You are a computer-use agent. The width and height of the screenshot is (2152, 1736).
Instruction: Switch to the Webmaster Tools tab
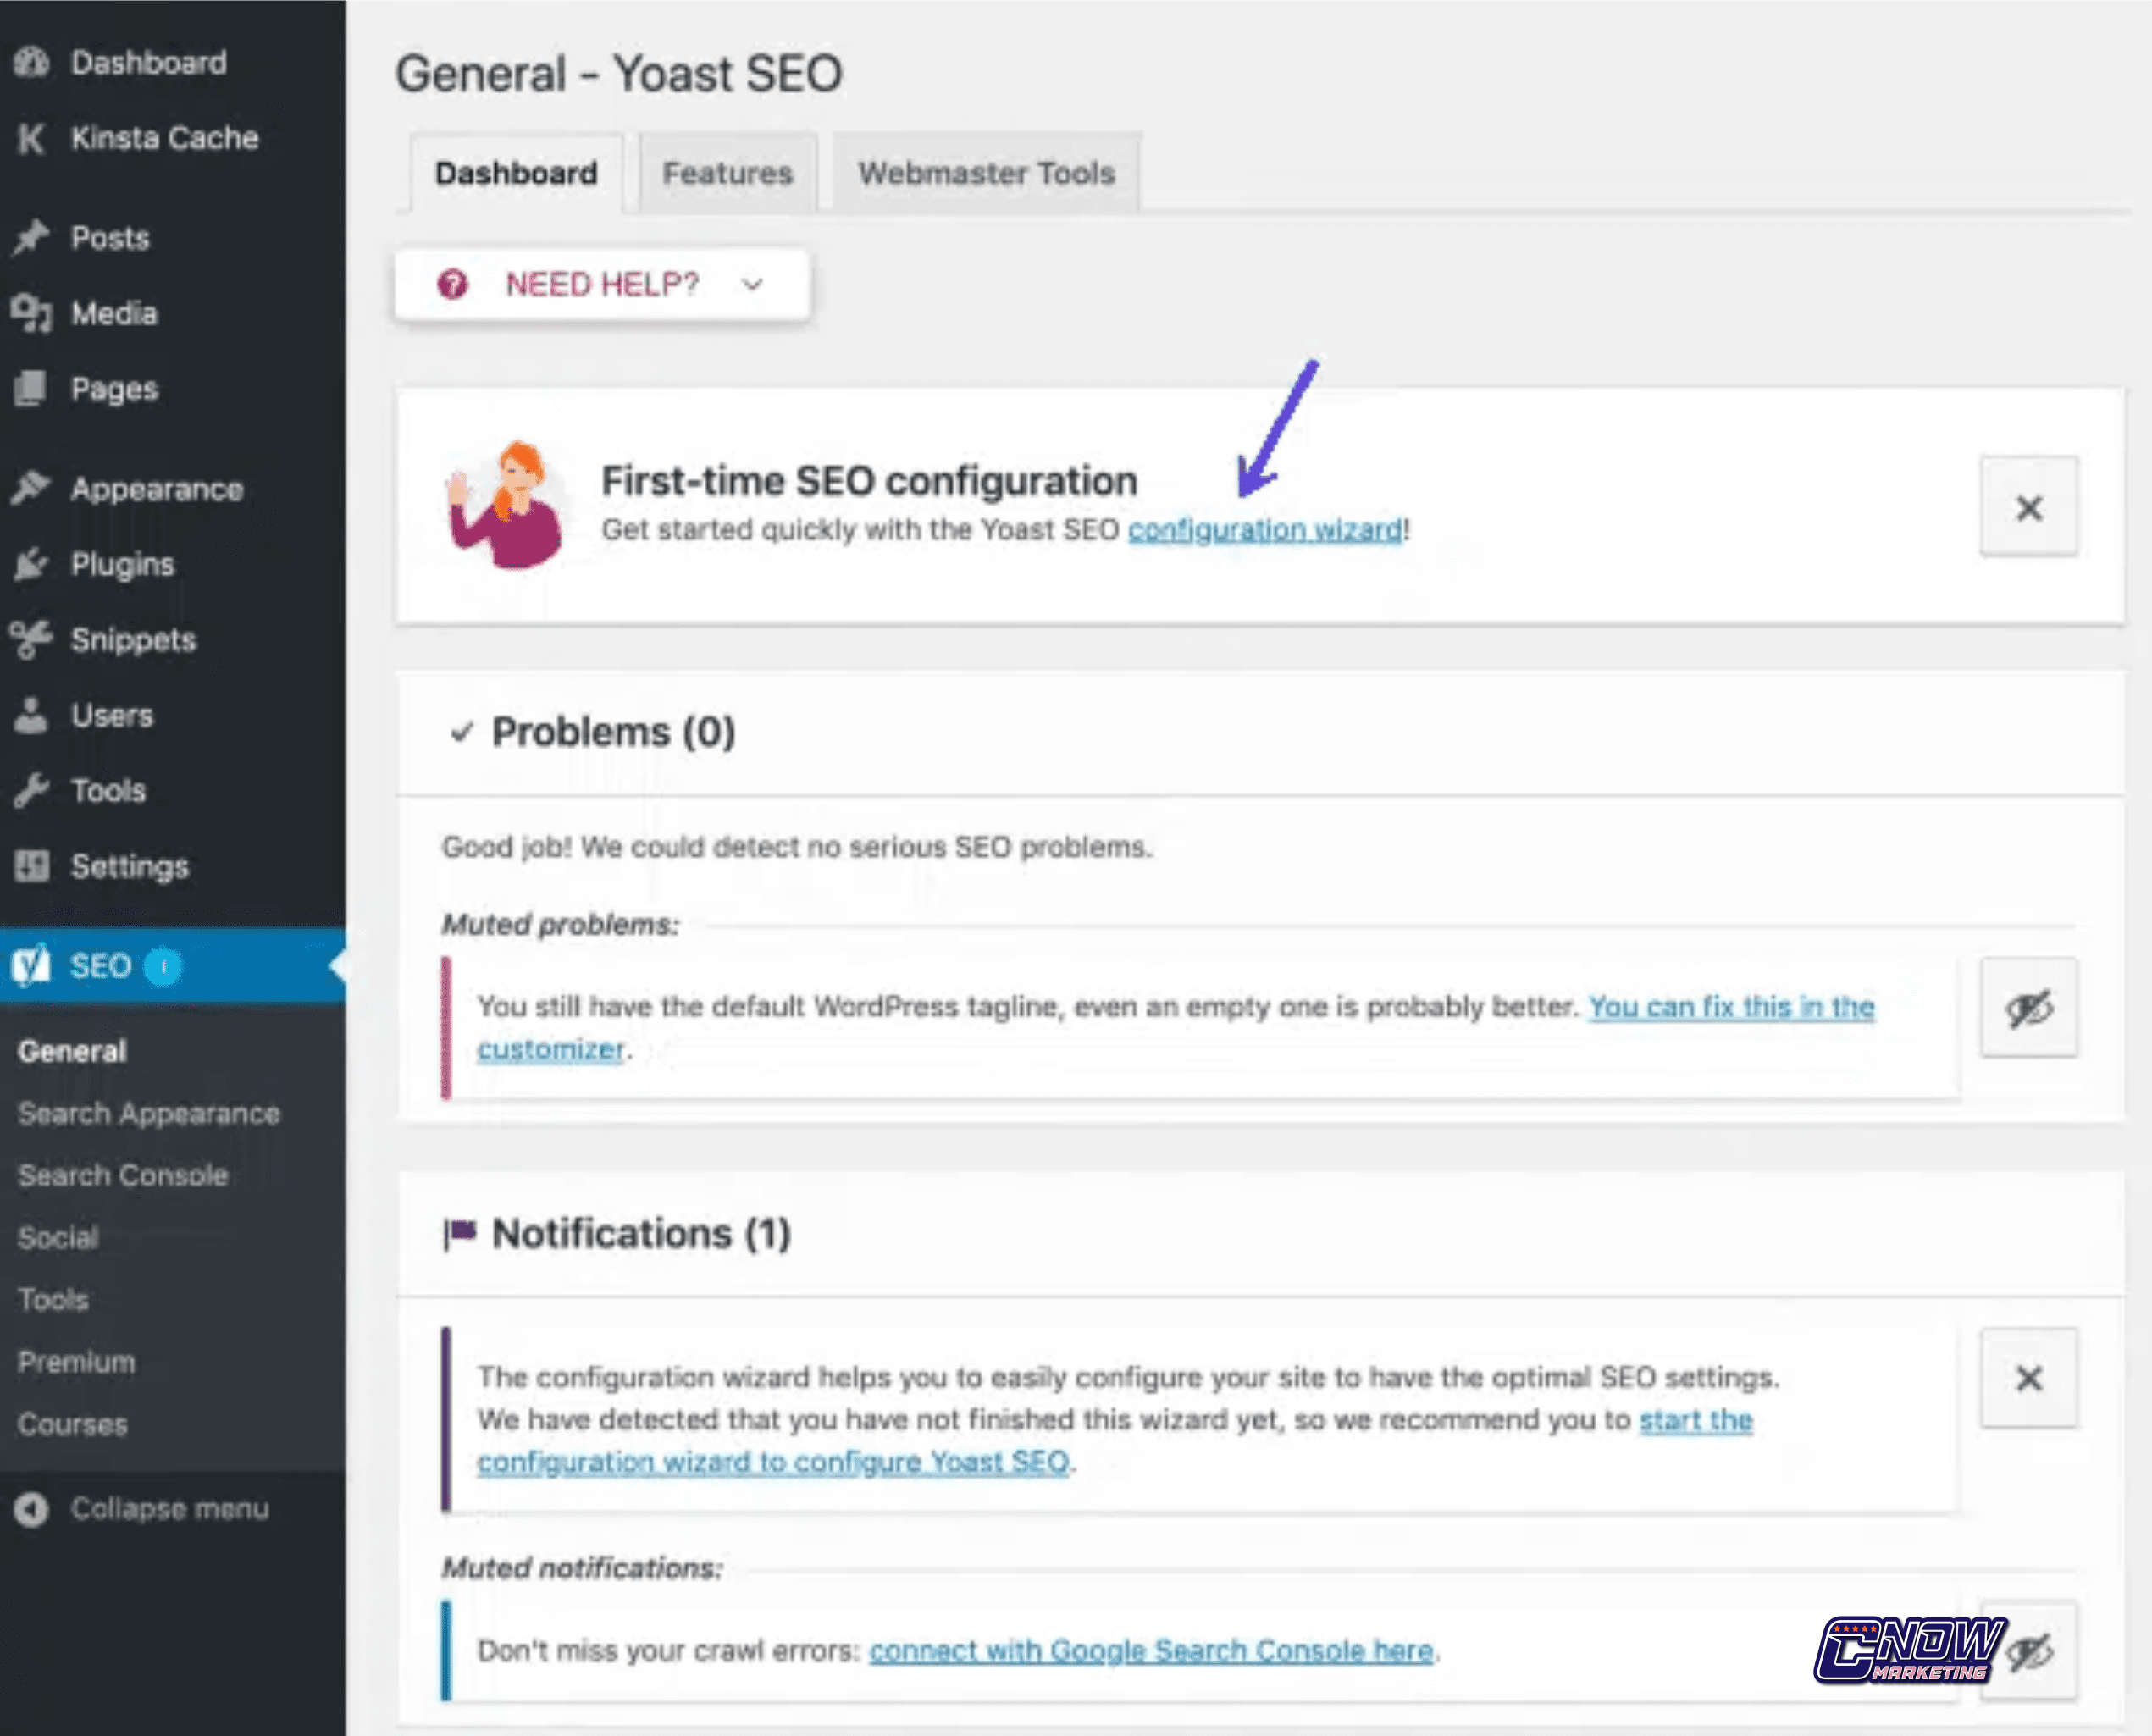985,172
